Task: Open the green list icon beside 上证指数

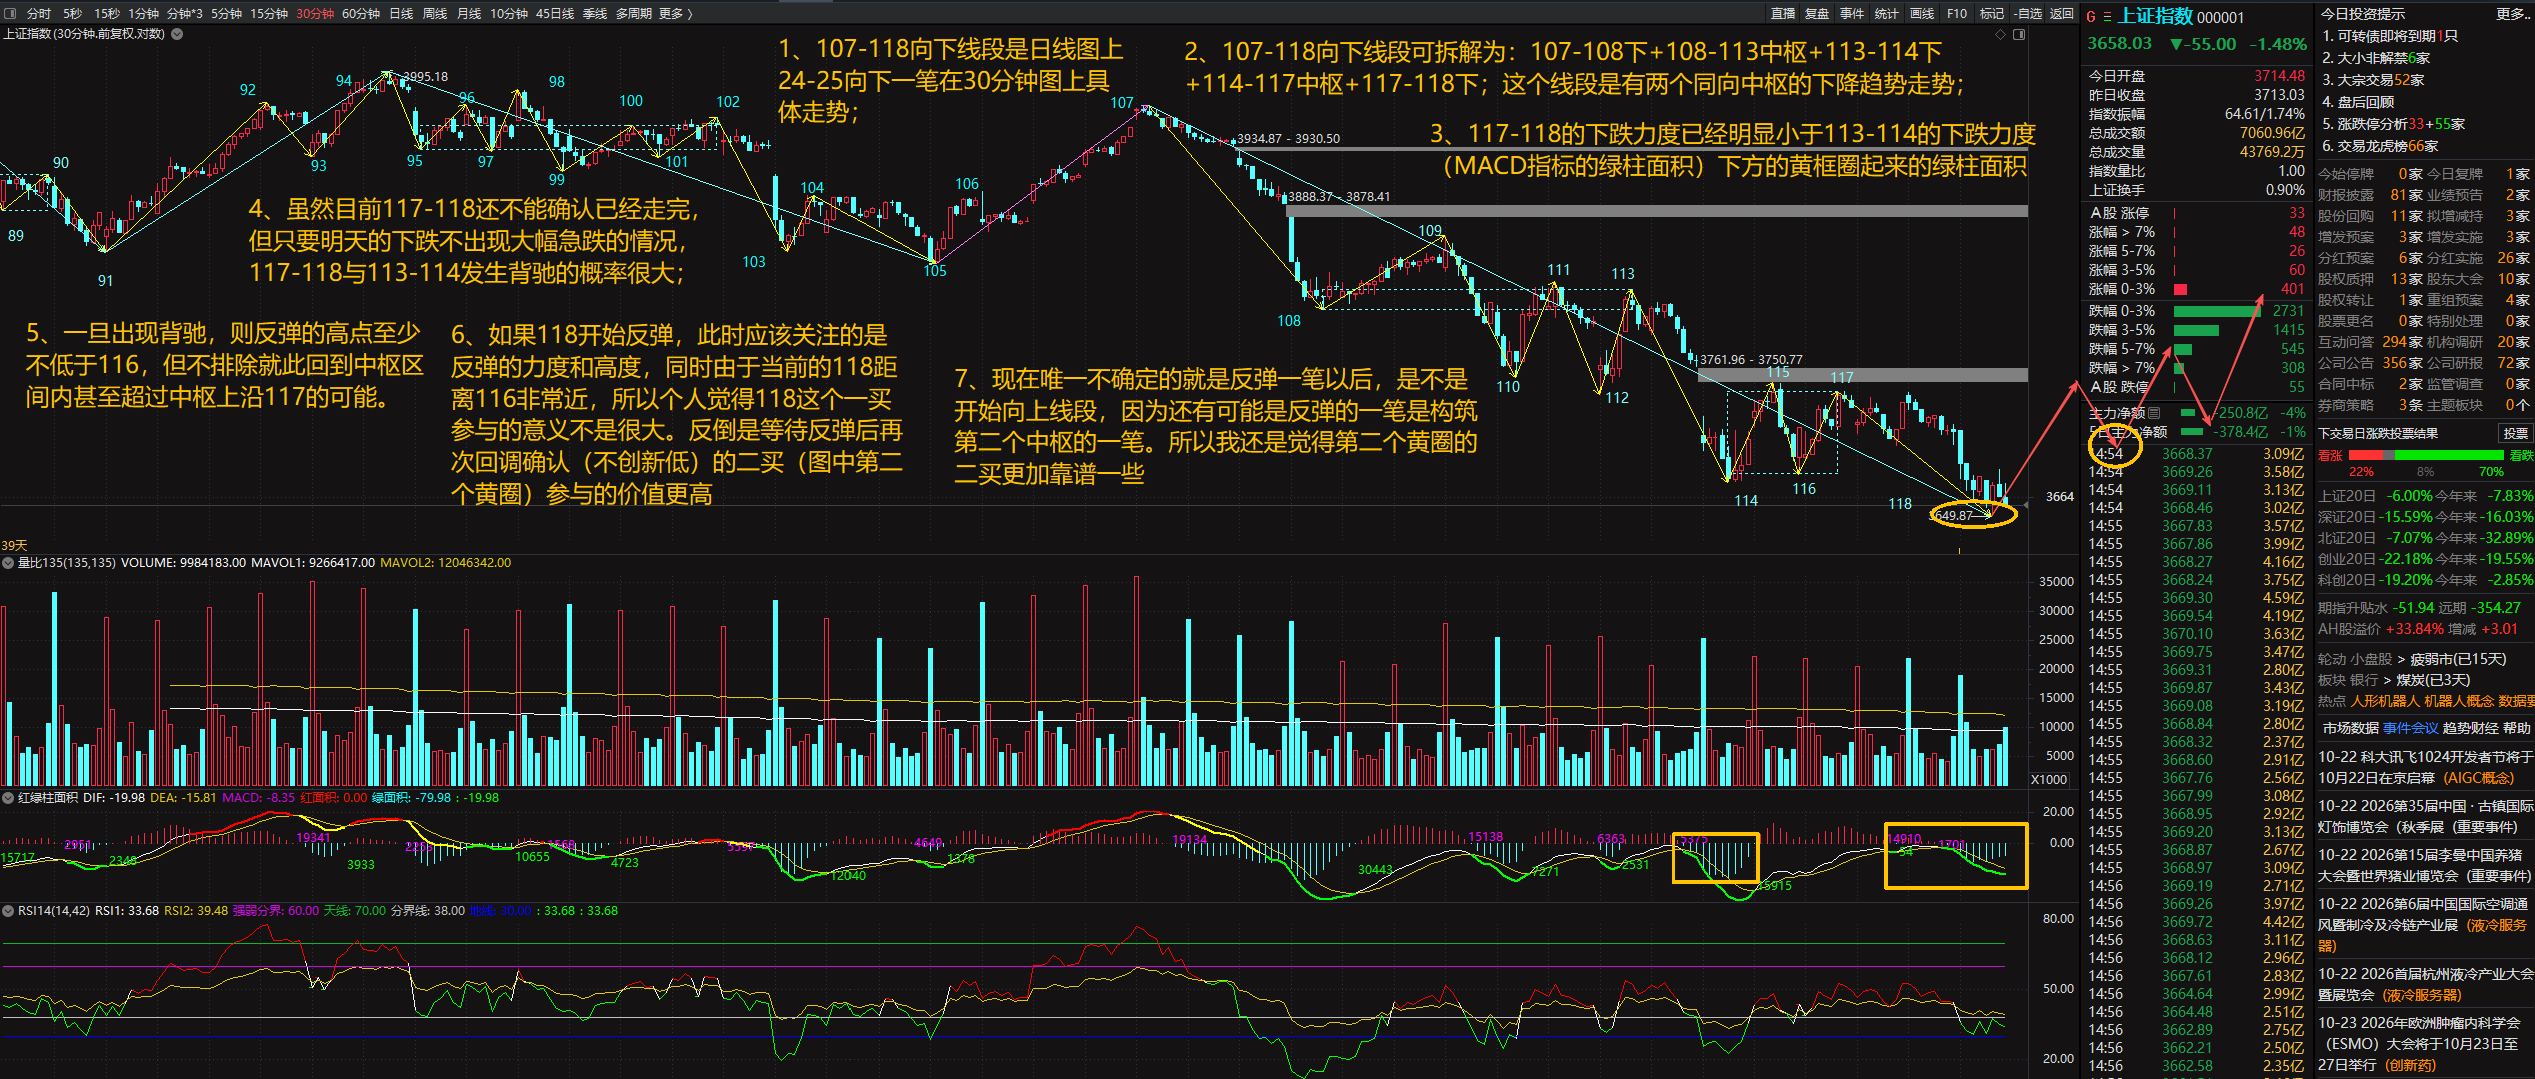Action: pyautogui.click(x=2107, y=16)
